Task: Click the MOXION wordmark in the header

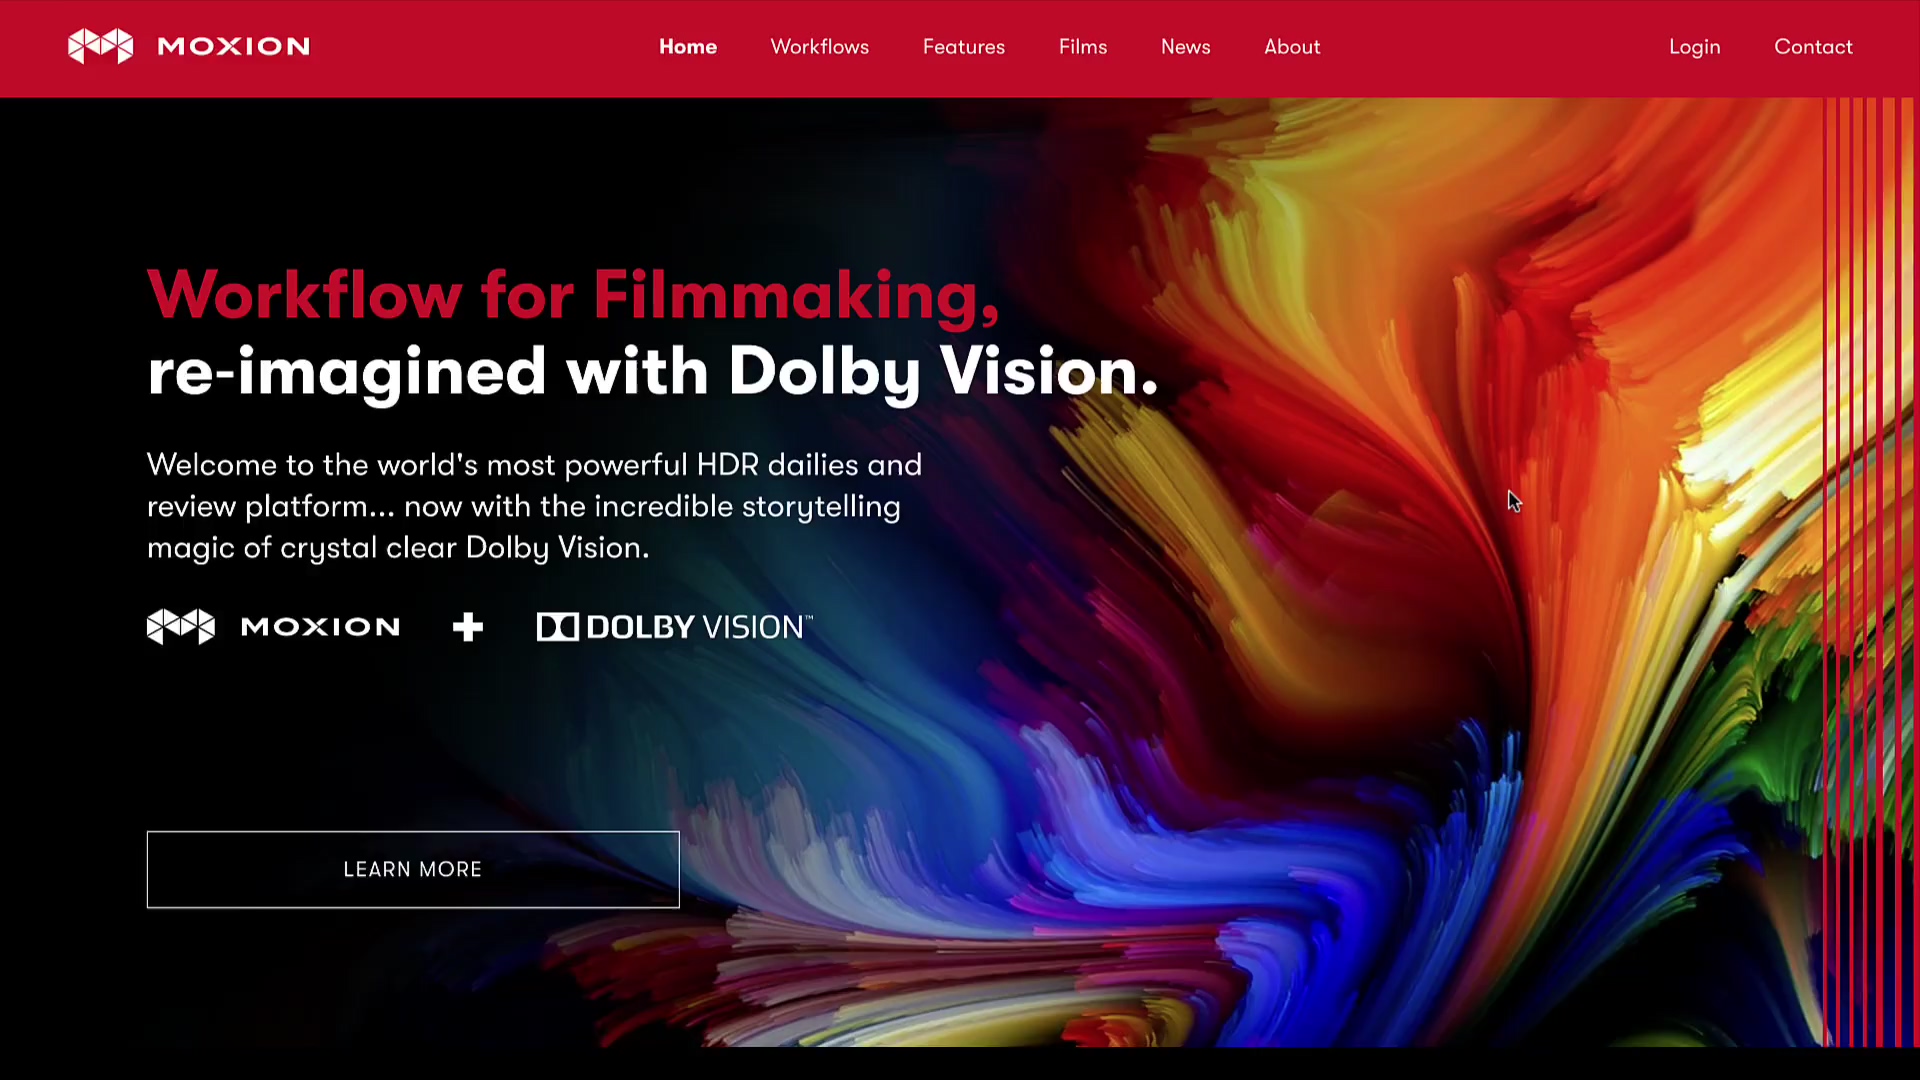Action: (234, 47)
